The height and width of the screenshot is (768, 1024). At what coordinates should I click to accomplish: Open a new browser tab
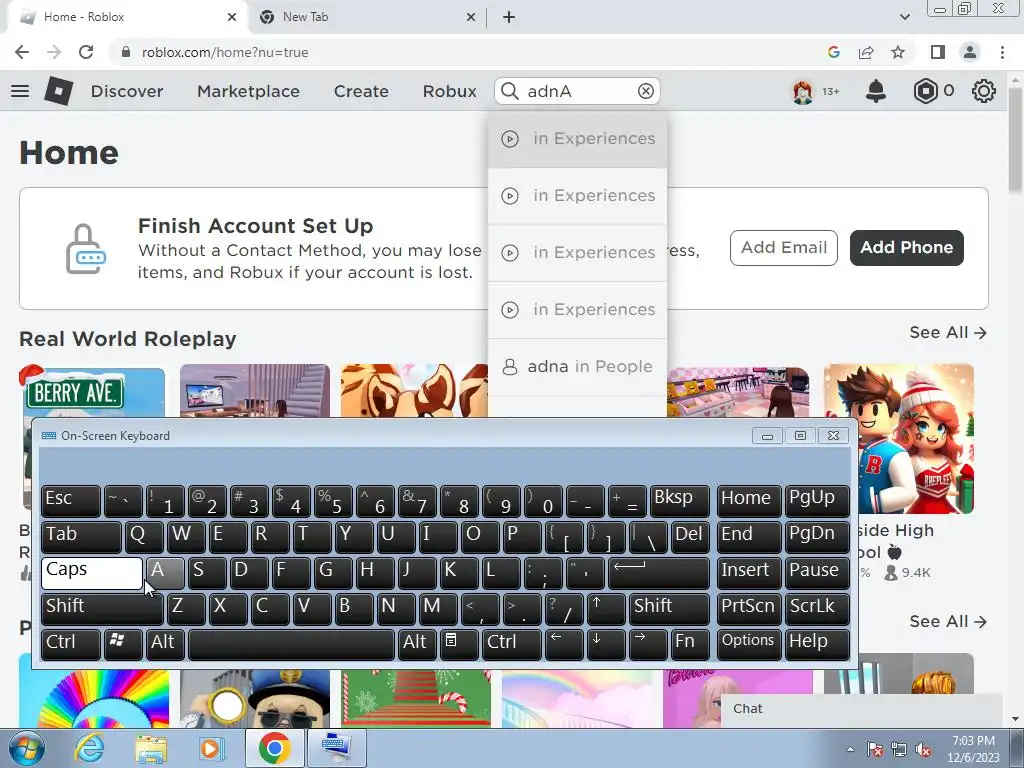click(509, 17)
